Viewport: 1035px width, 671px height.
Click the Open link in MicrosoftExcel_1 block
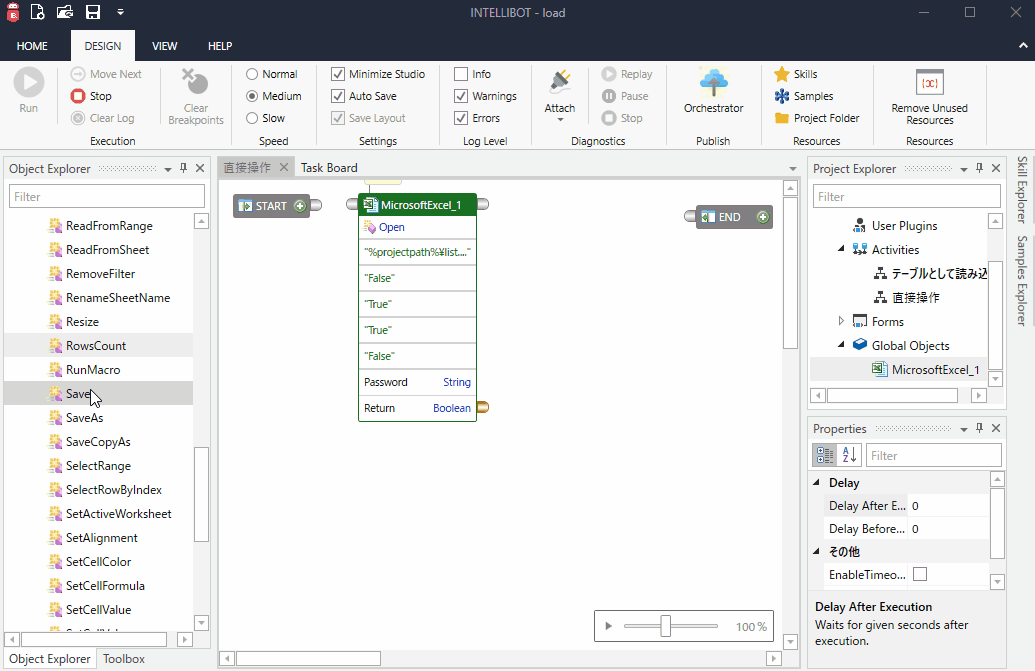(x=388, y=227)
